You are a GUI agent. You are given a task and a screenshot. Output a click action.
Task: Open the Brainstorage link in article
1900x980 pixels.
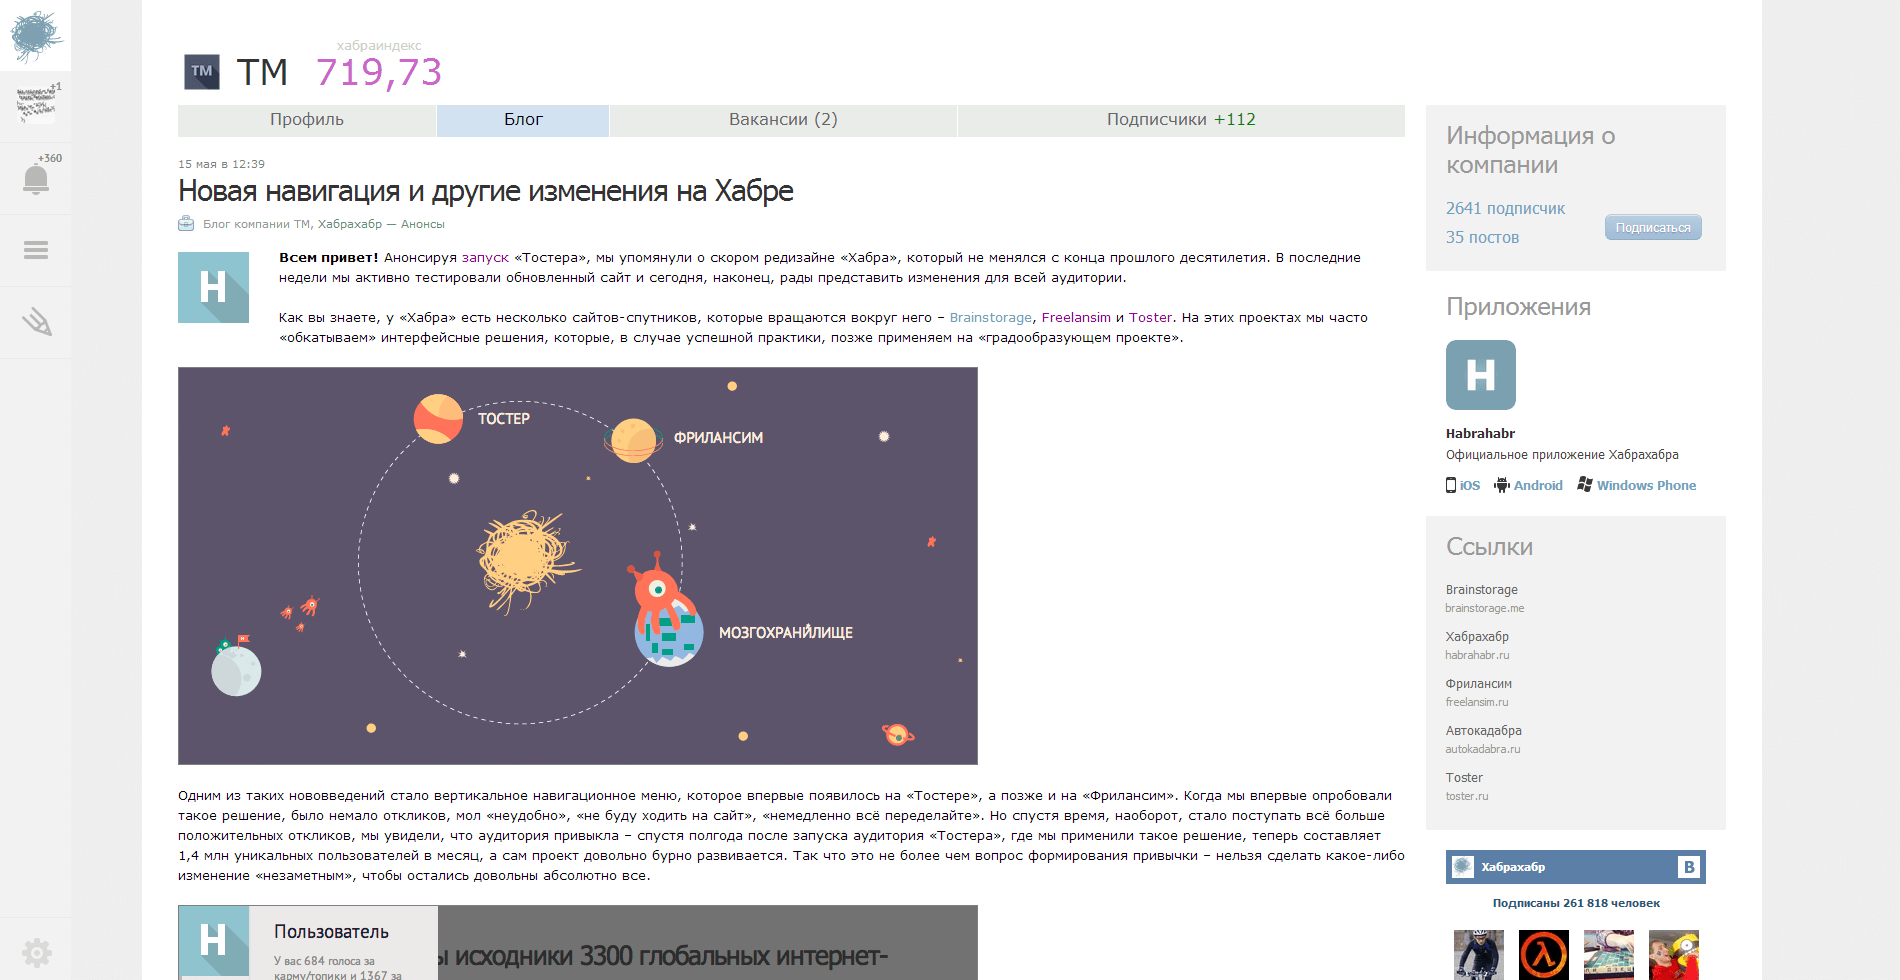[x=990, y=317]
